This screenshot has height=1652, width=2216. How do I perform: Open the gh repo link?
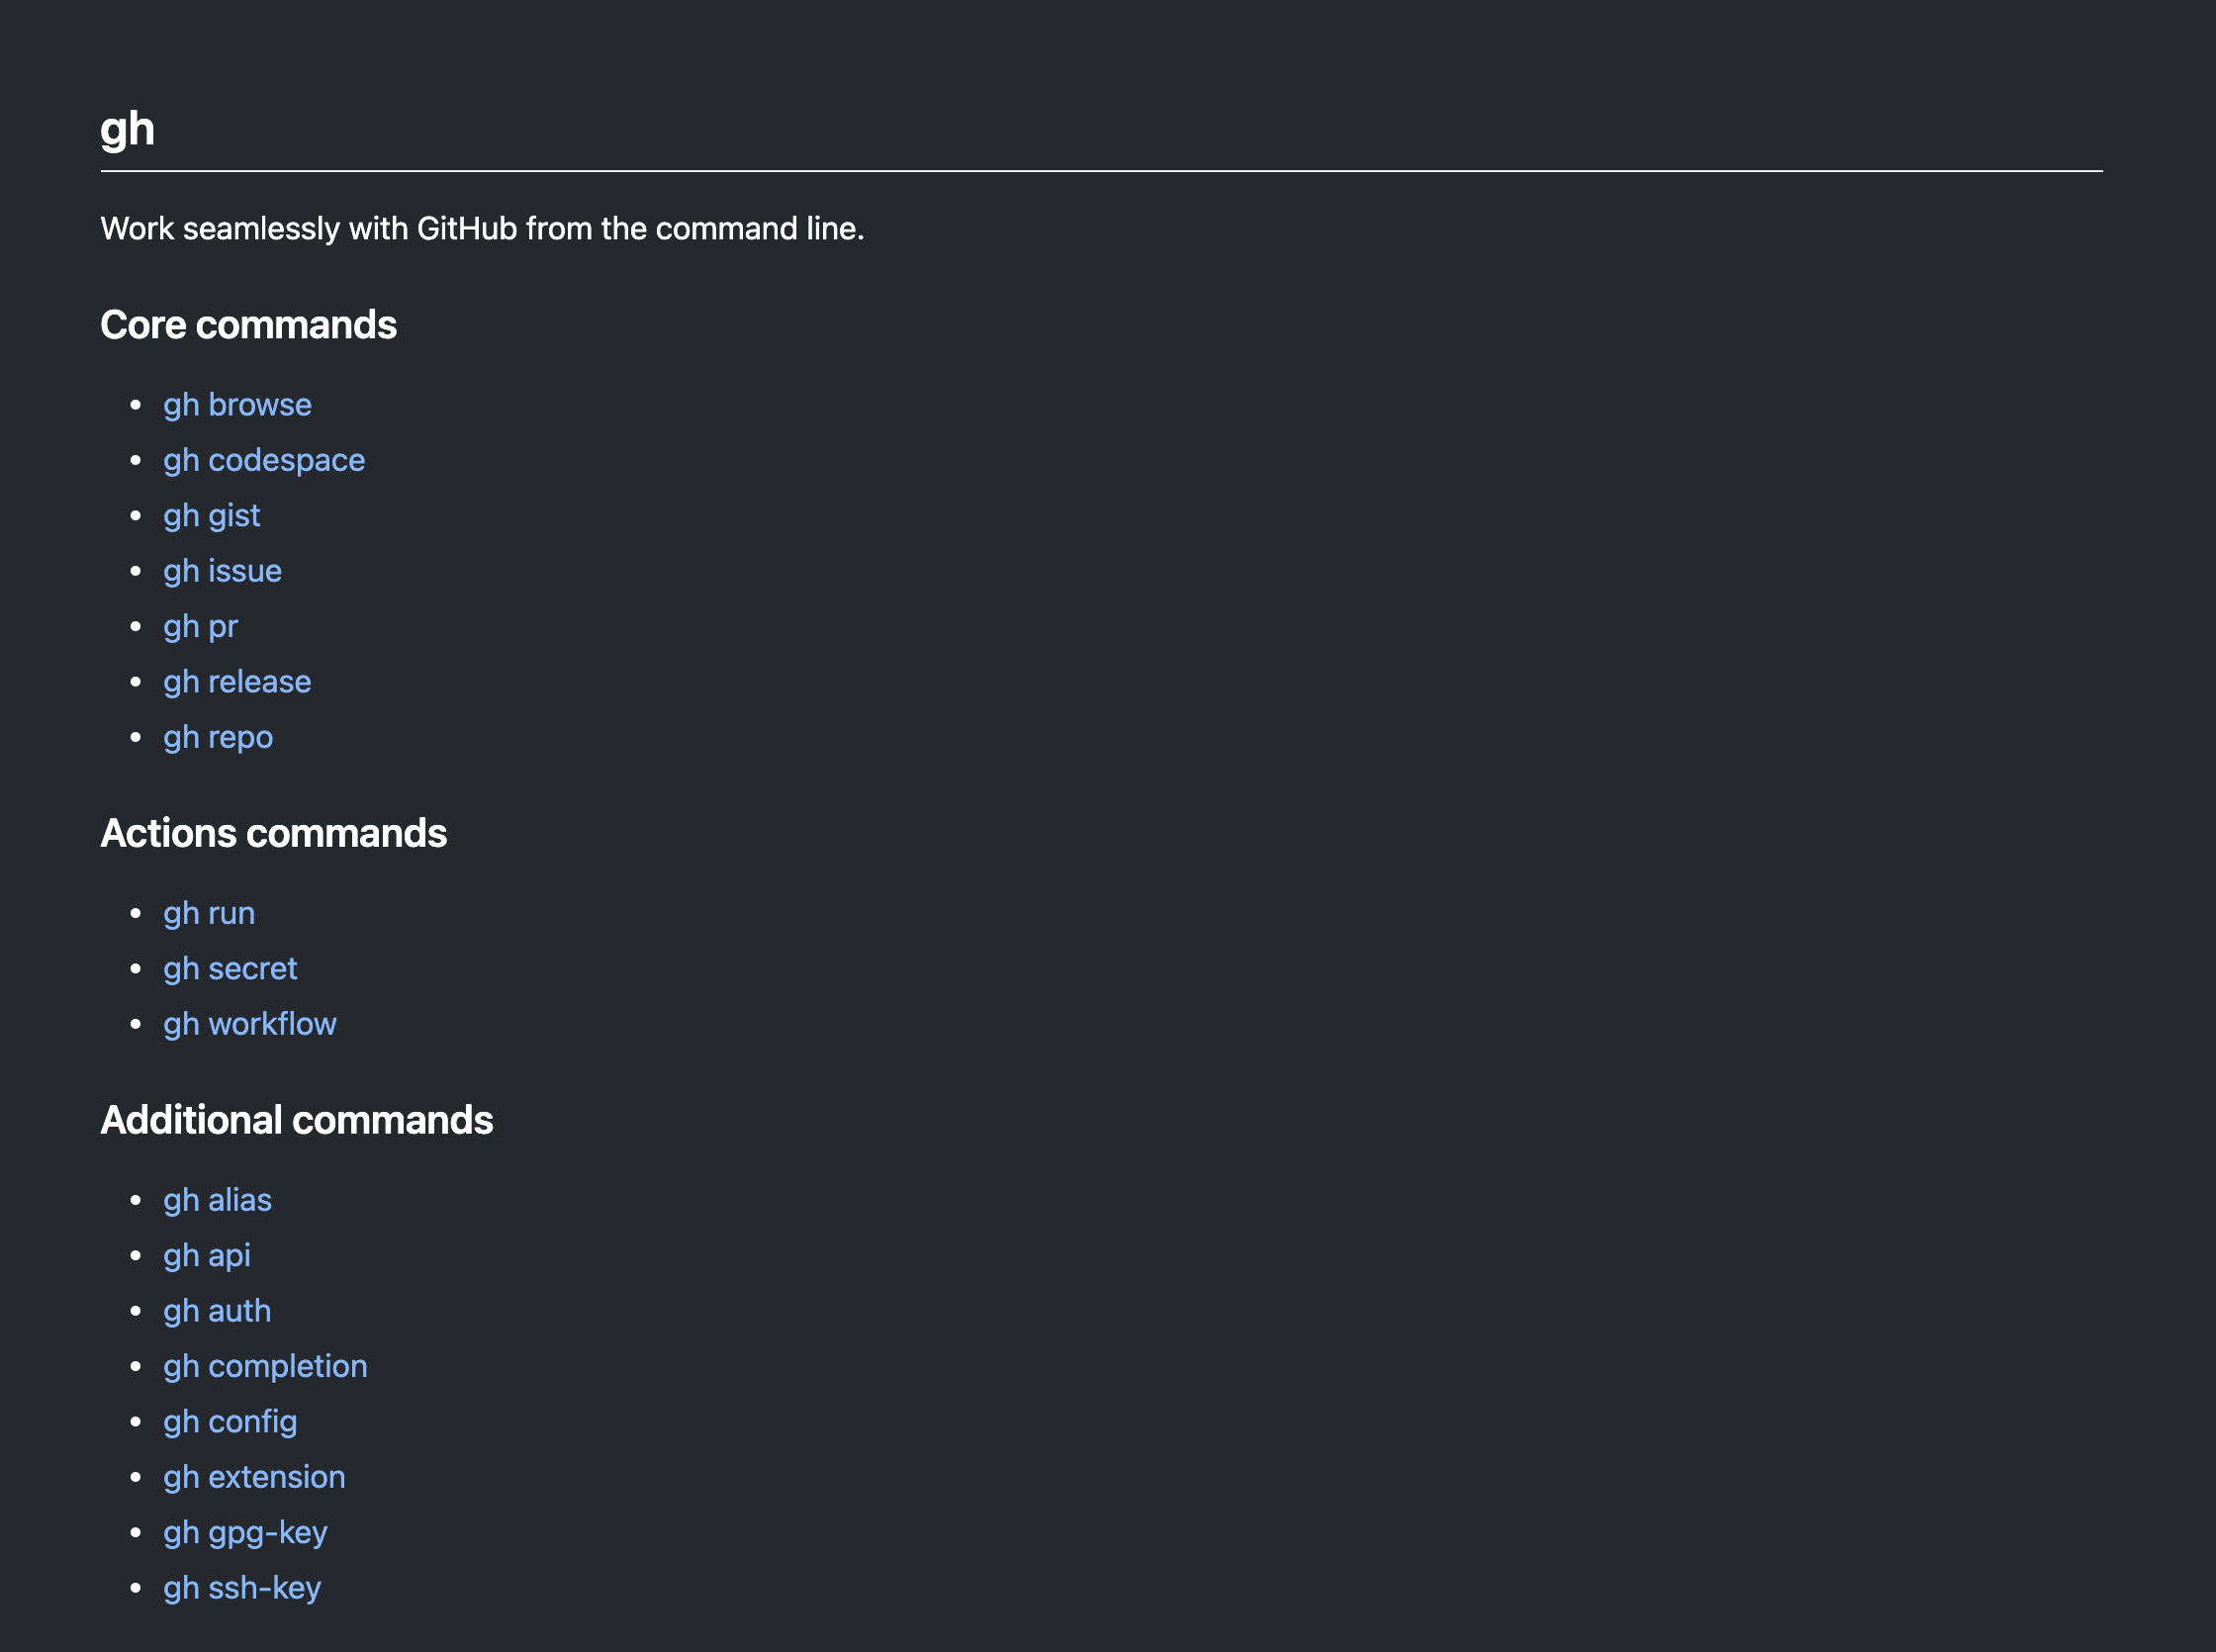(218, 738)
